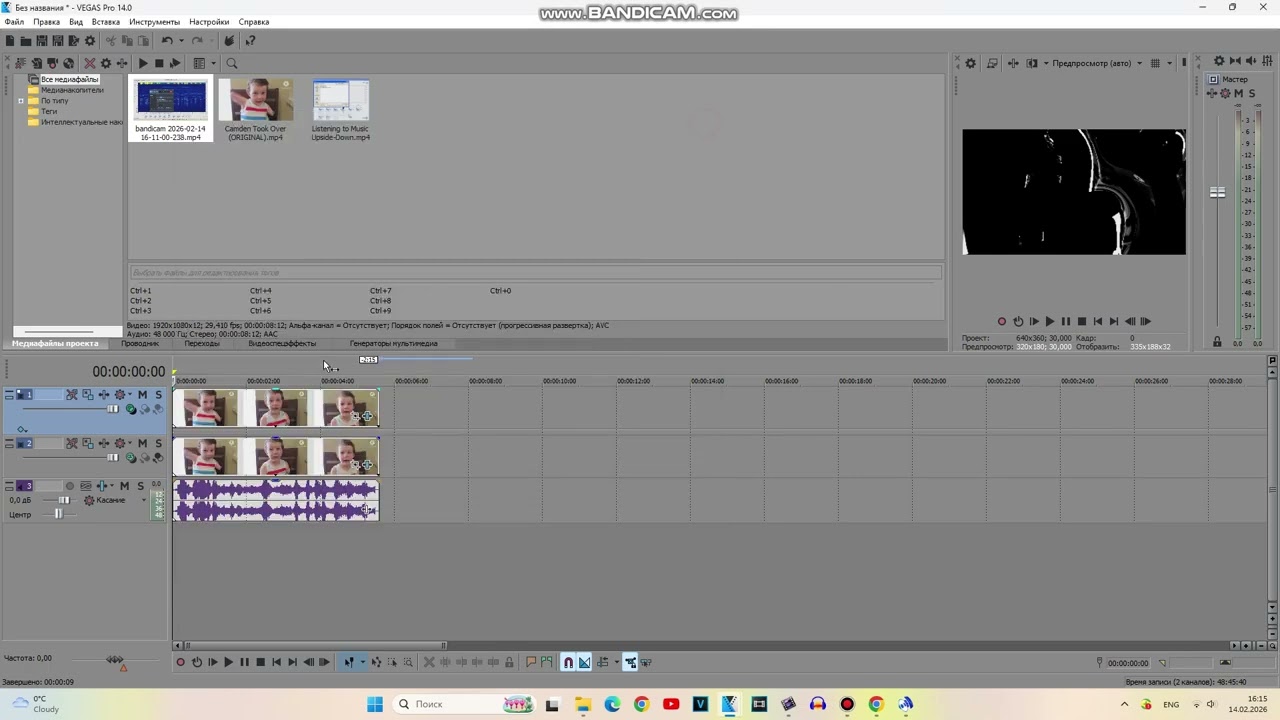Viewport: 1280px width, 720px height.
Task: Switch to Генераторы мультимедиа tab
Action: [x=393, y=343]
